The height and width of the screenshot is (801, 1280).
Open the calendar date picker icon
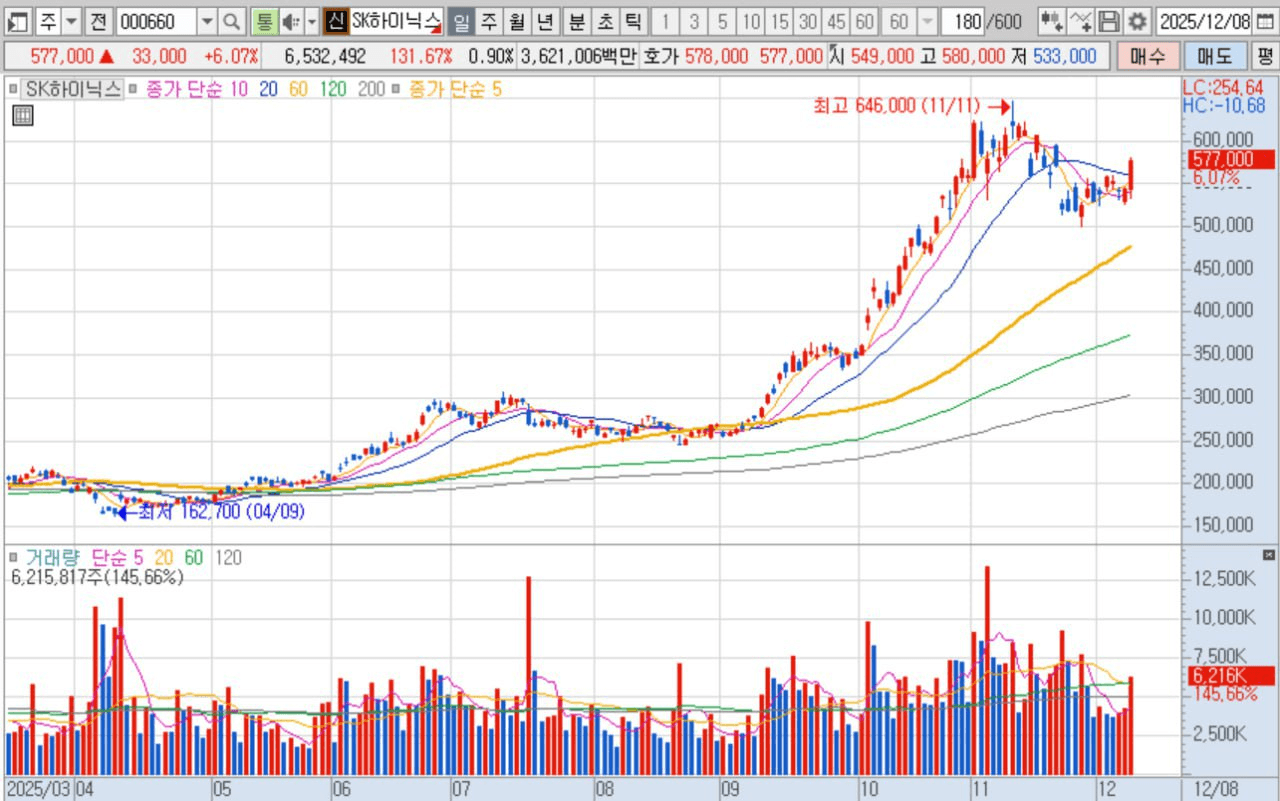tap(1265, 21)
